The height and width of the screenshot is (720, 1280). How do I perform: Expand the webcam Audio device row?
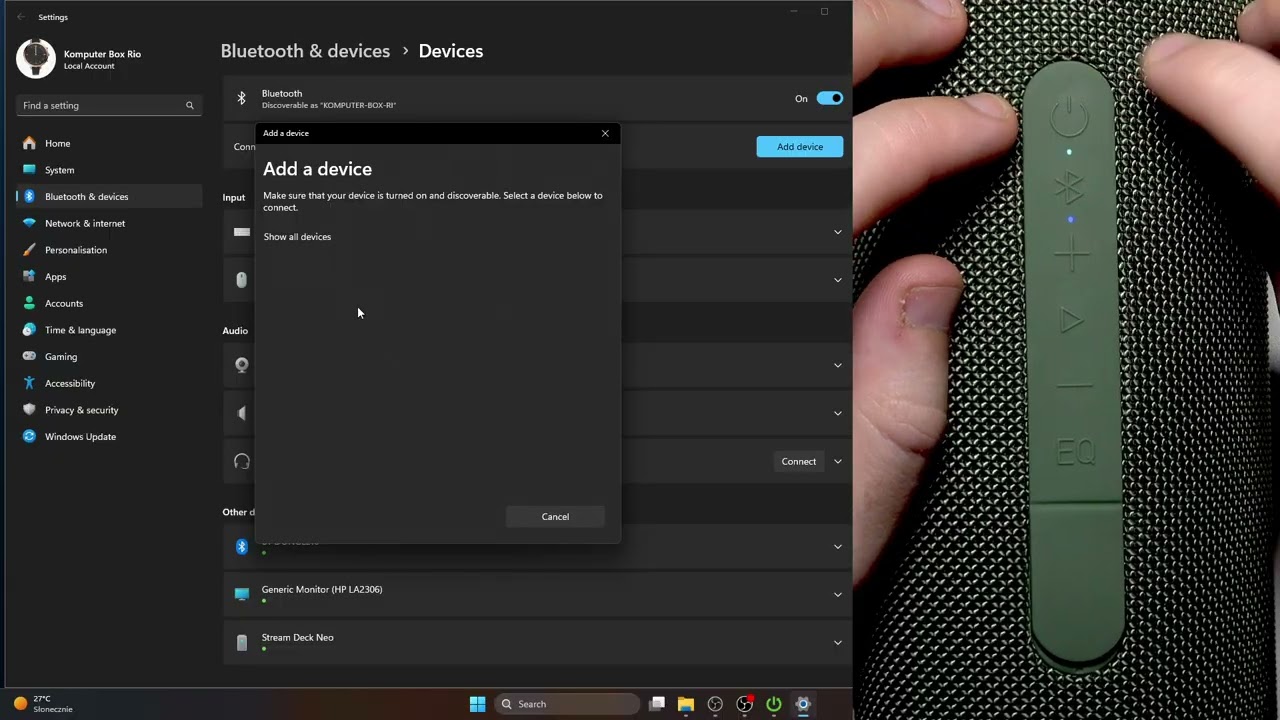(838, 365)
